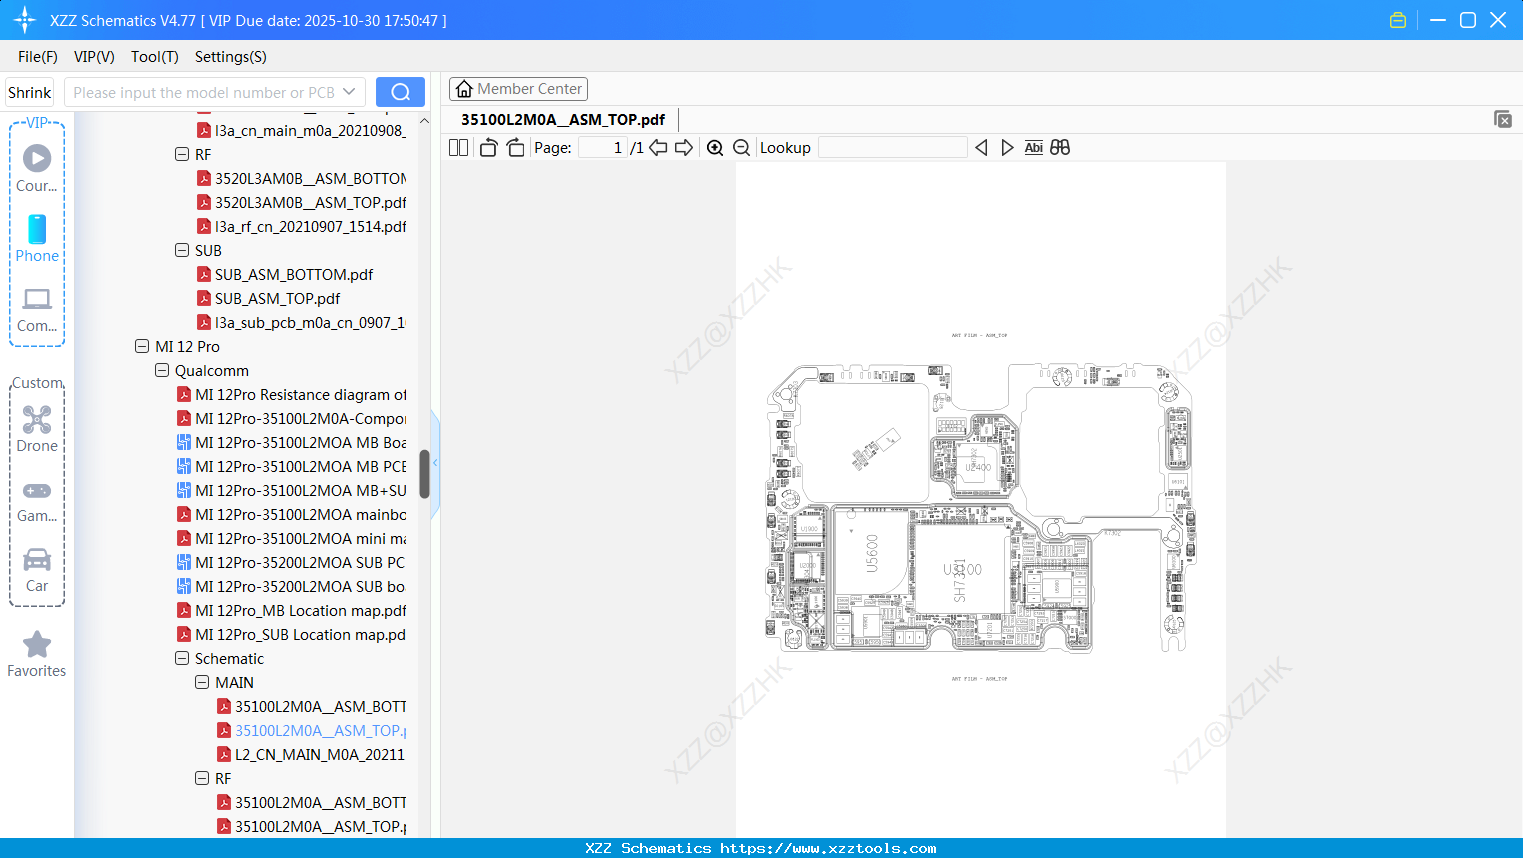Click tree scrollbar up arrow

[x=424, y=121]
